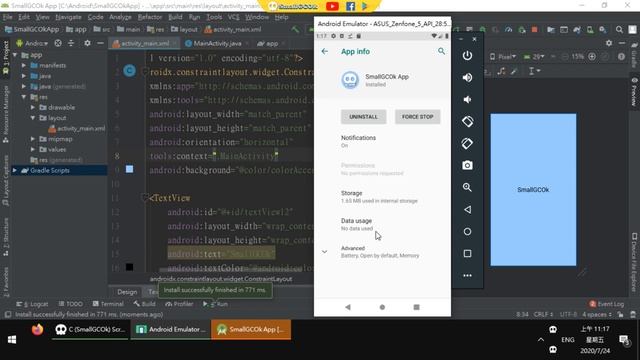
Task: Open Preview side panel tab
Action: tap(634, 92)
